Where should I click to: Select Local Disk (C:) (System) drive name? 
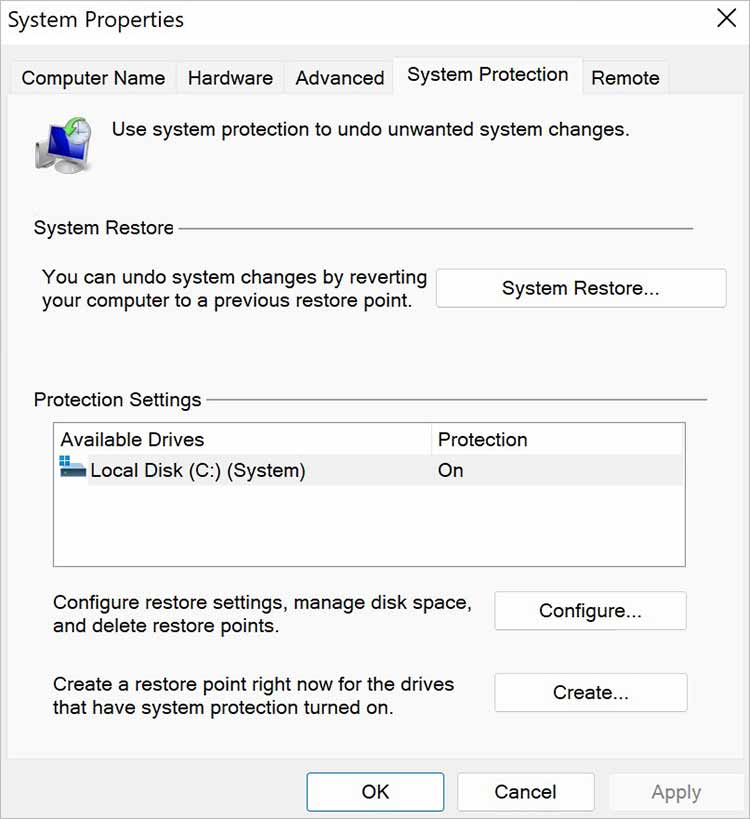197,470
